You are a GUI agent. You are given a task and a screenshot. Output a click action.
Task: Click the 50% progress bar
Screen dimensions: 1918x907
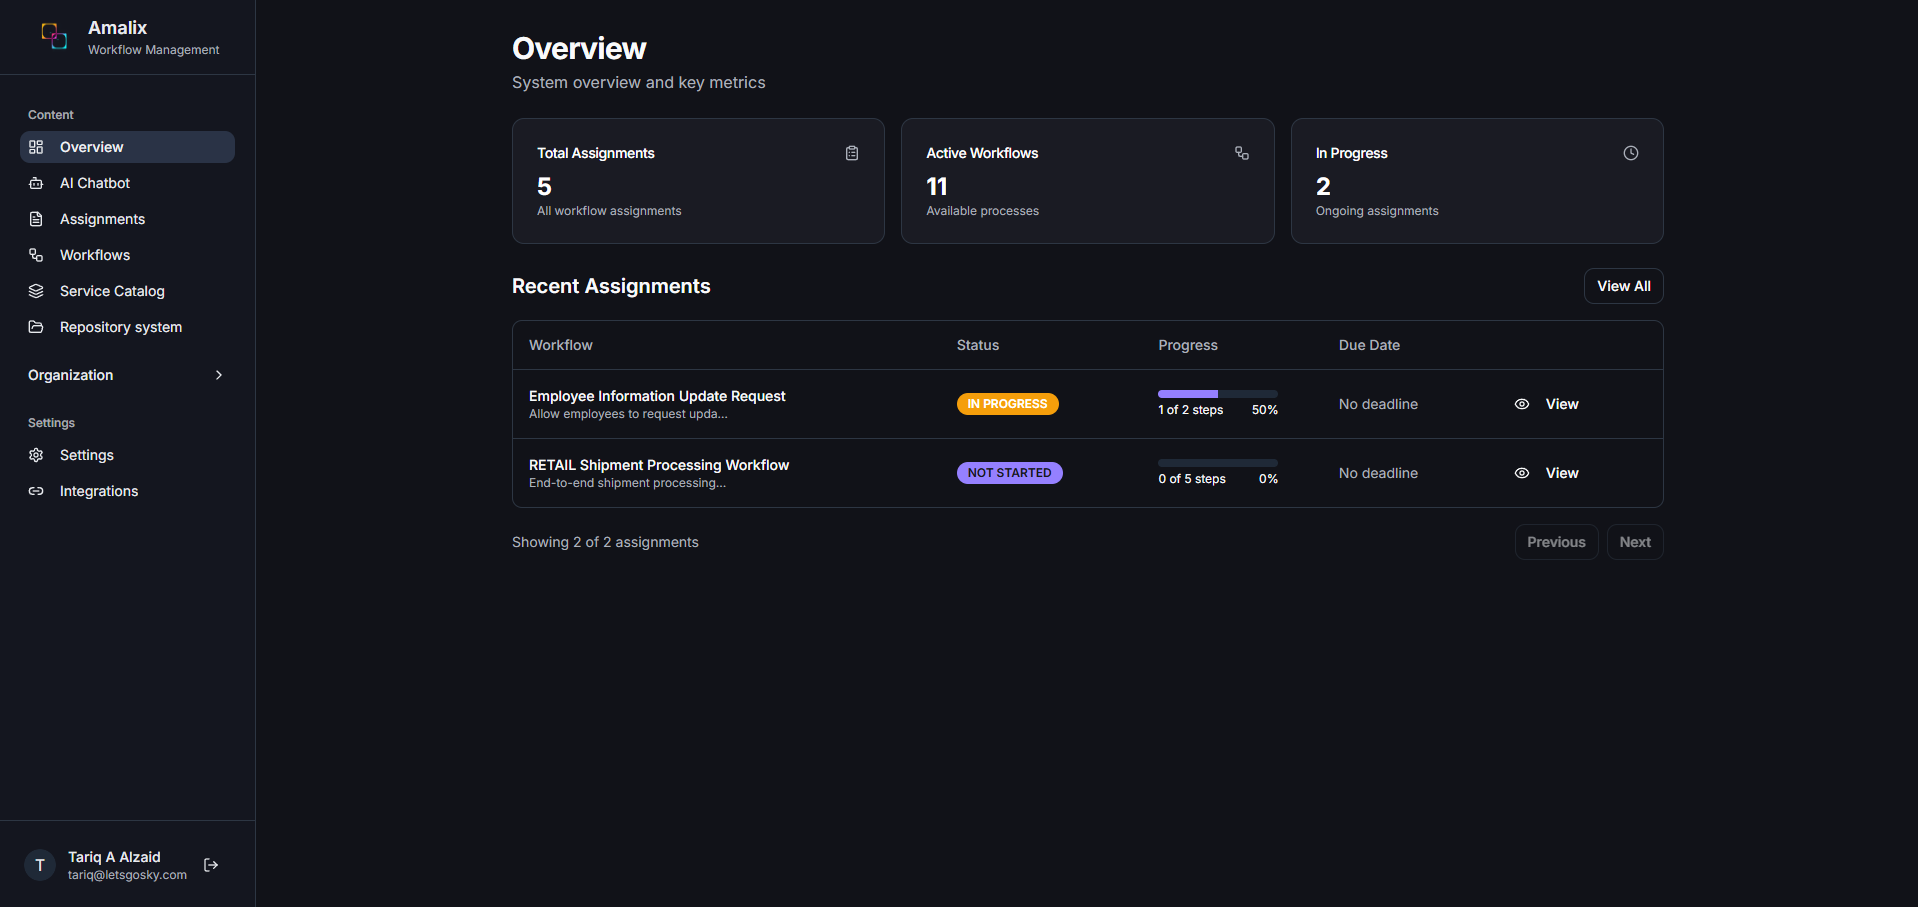tap(1217, 393)
